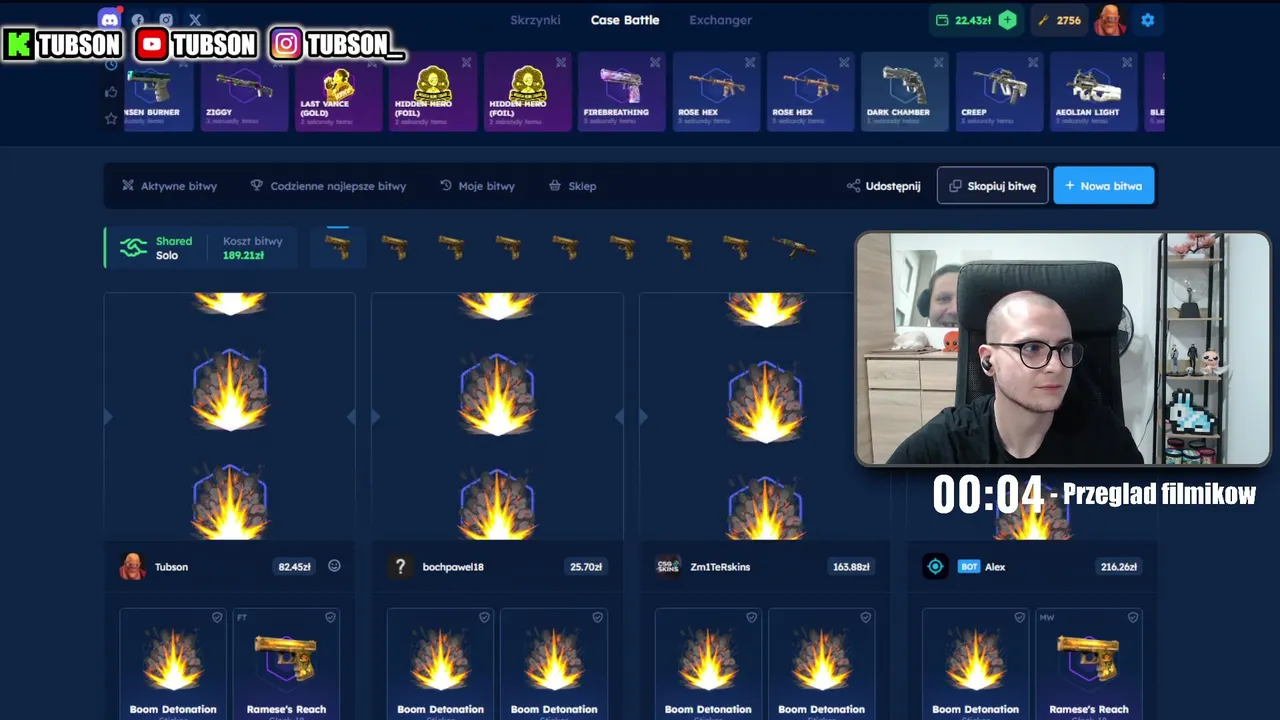Click the Skopiuj bitwę button
The width and height of the screenshot is (1280, 720).
[992, 186]
